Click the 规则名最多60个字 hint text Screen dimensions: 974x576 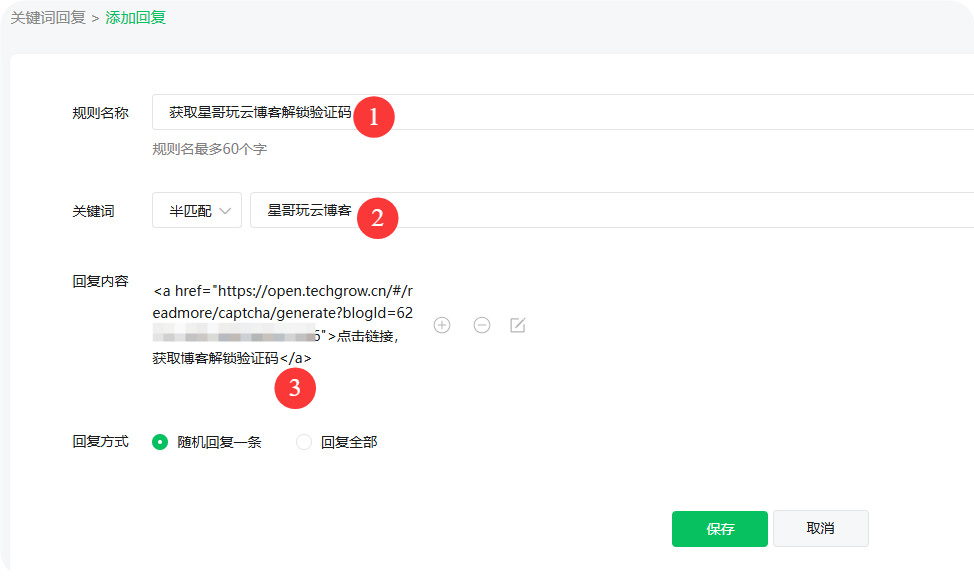coord(210,149)
